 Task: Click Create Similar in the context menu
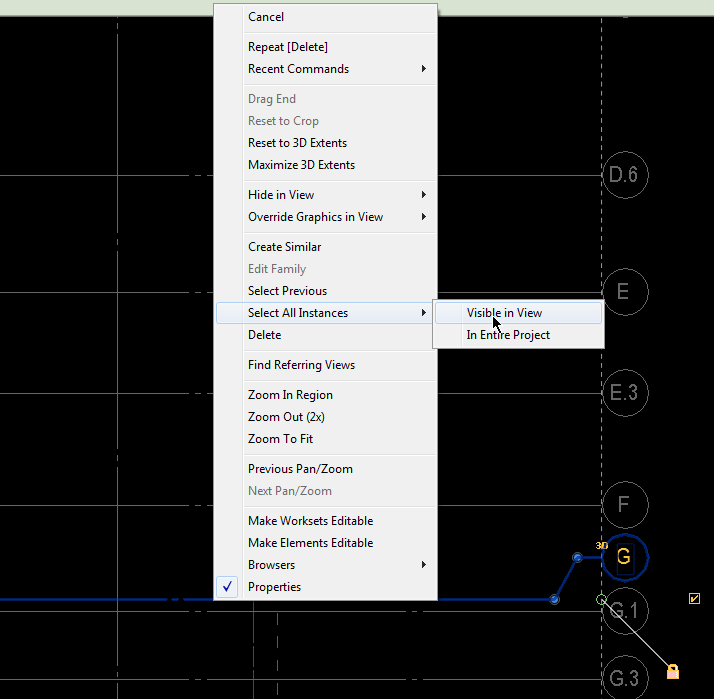284,247
